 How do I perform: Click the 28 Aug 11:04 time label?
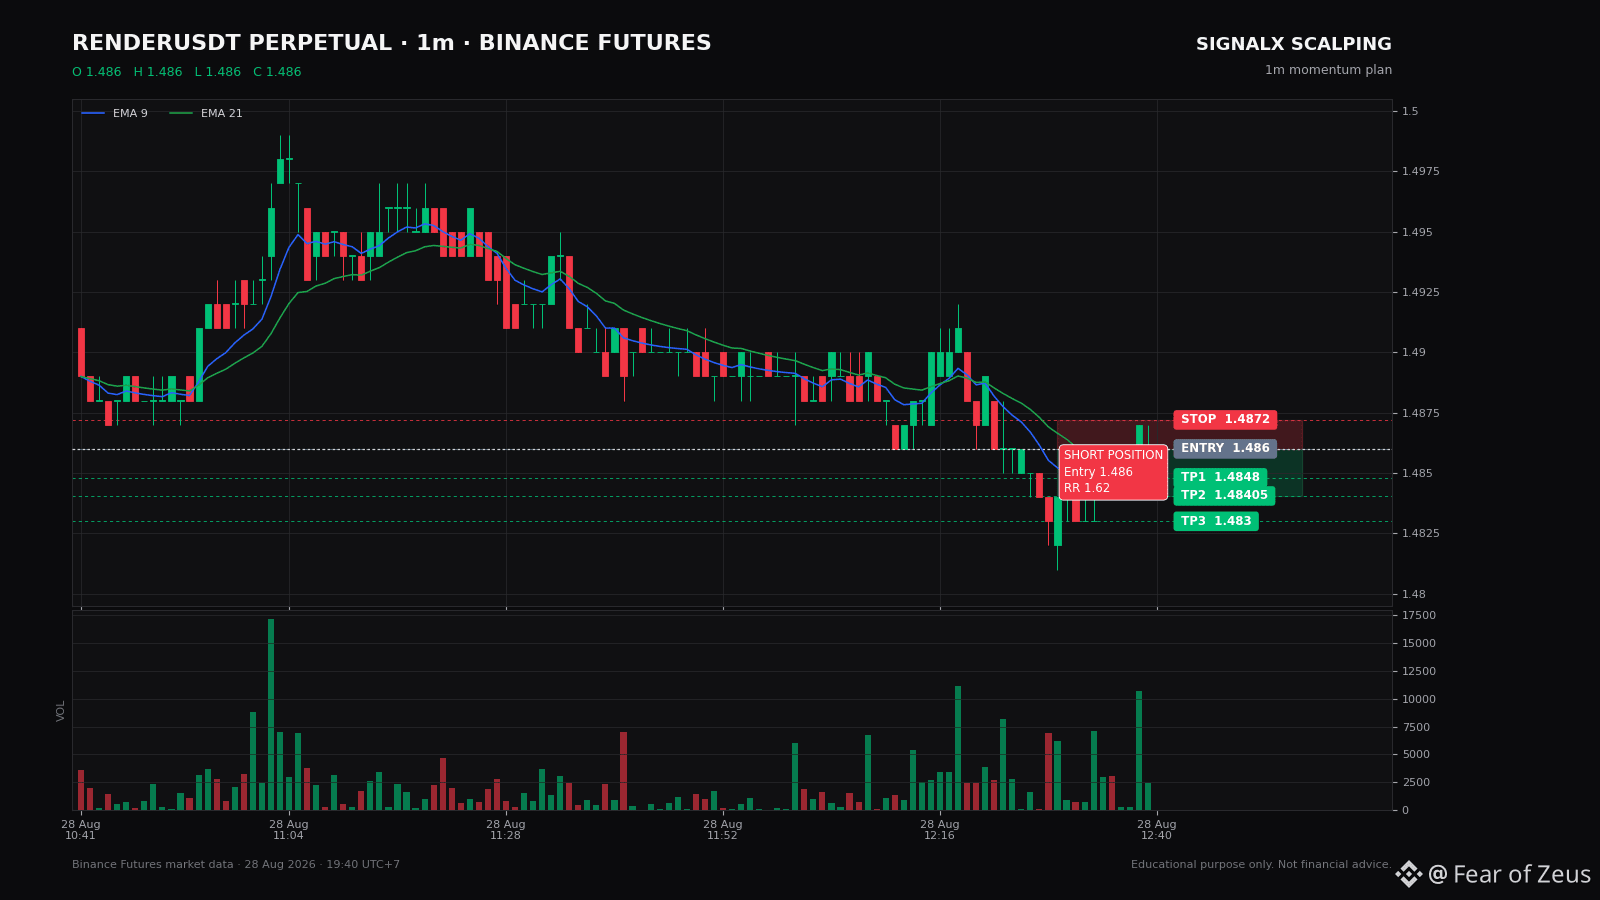(x=289, y=830)
